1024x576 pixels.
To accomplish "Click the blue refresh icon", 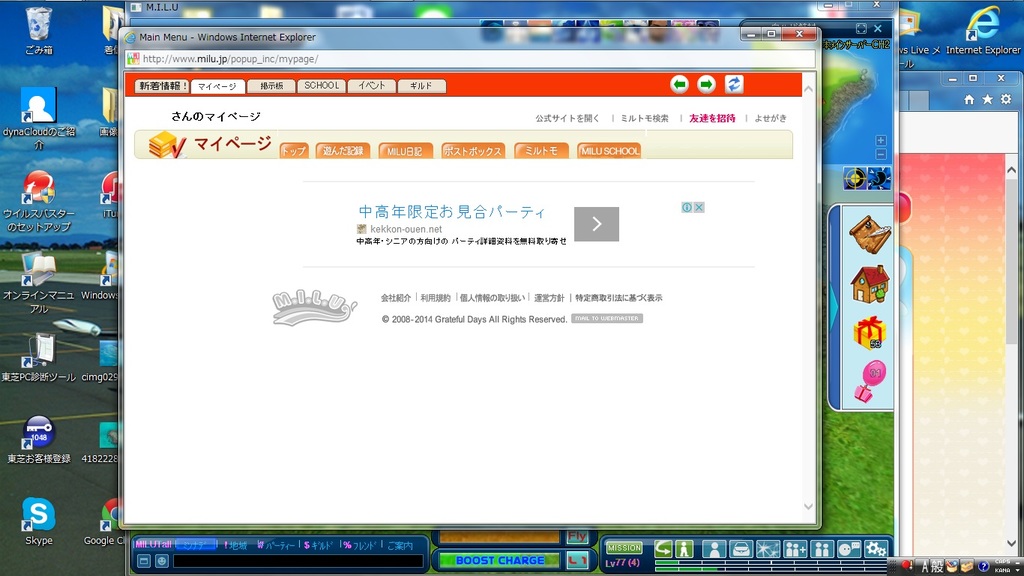I will 734,84.
